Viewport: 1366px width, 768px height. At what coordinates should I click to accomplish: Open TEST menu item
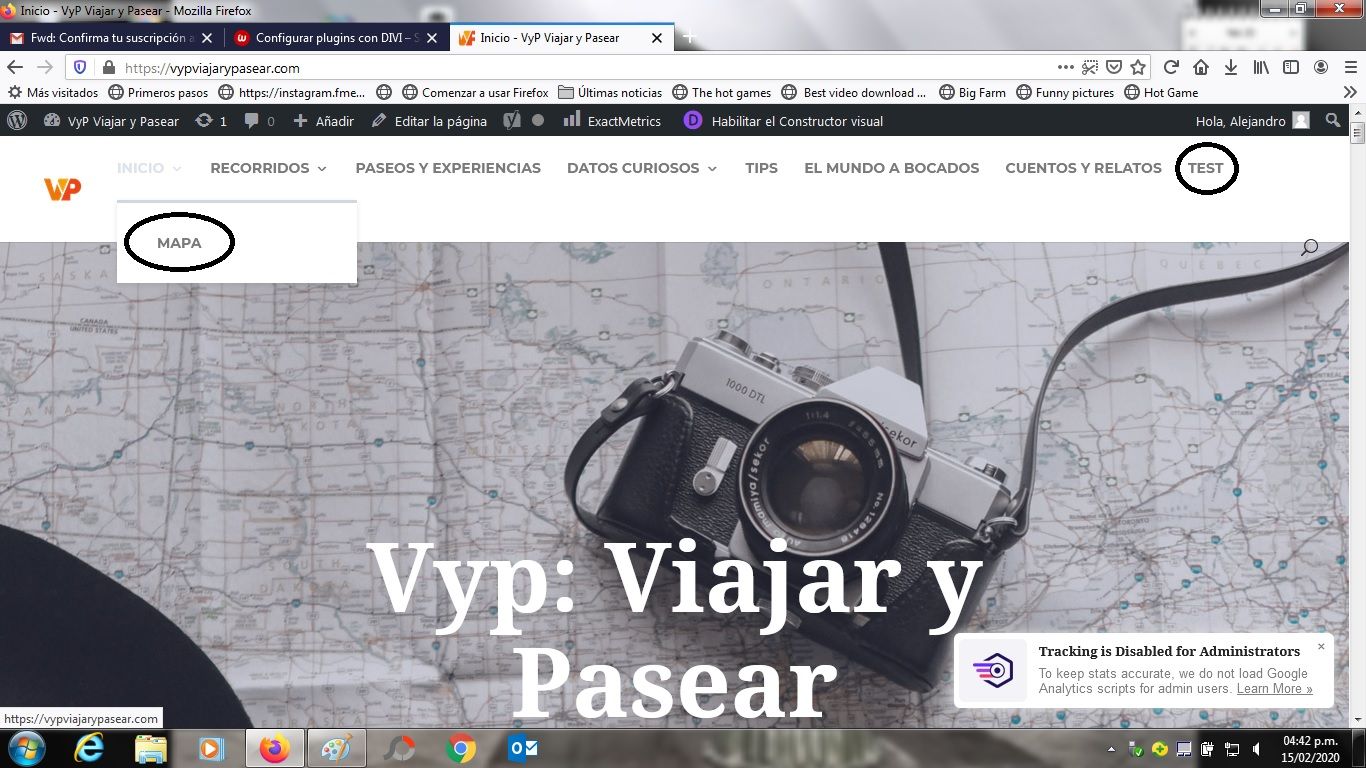(1205, 168)
